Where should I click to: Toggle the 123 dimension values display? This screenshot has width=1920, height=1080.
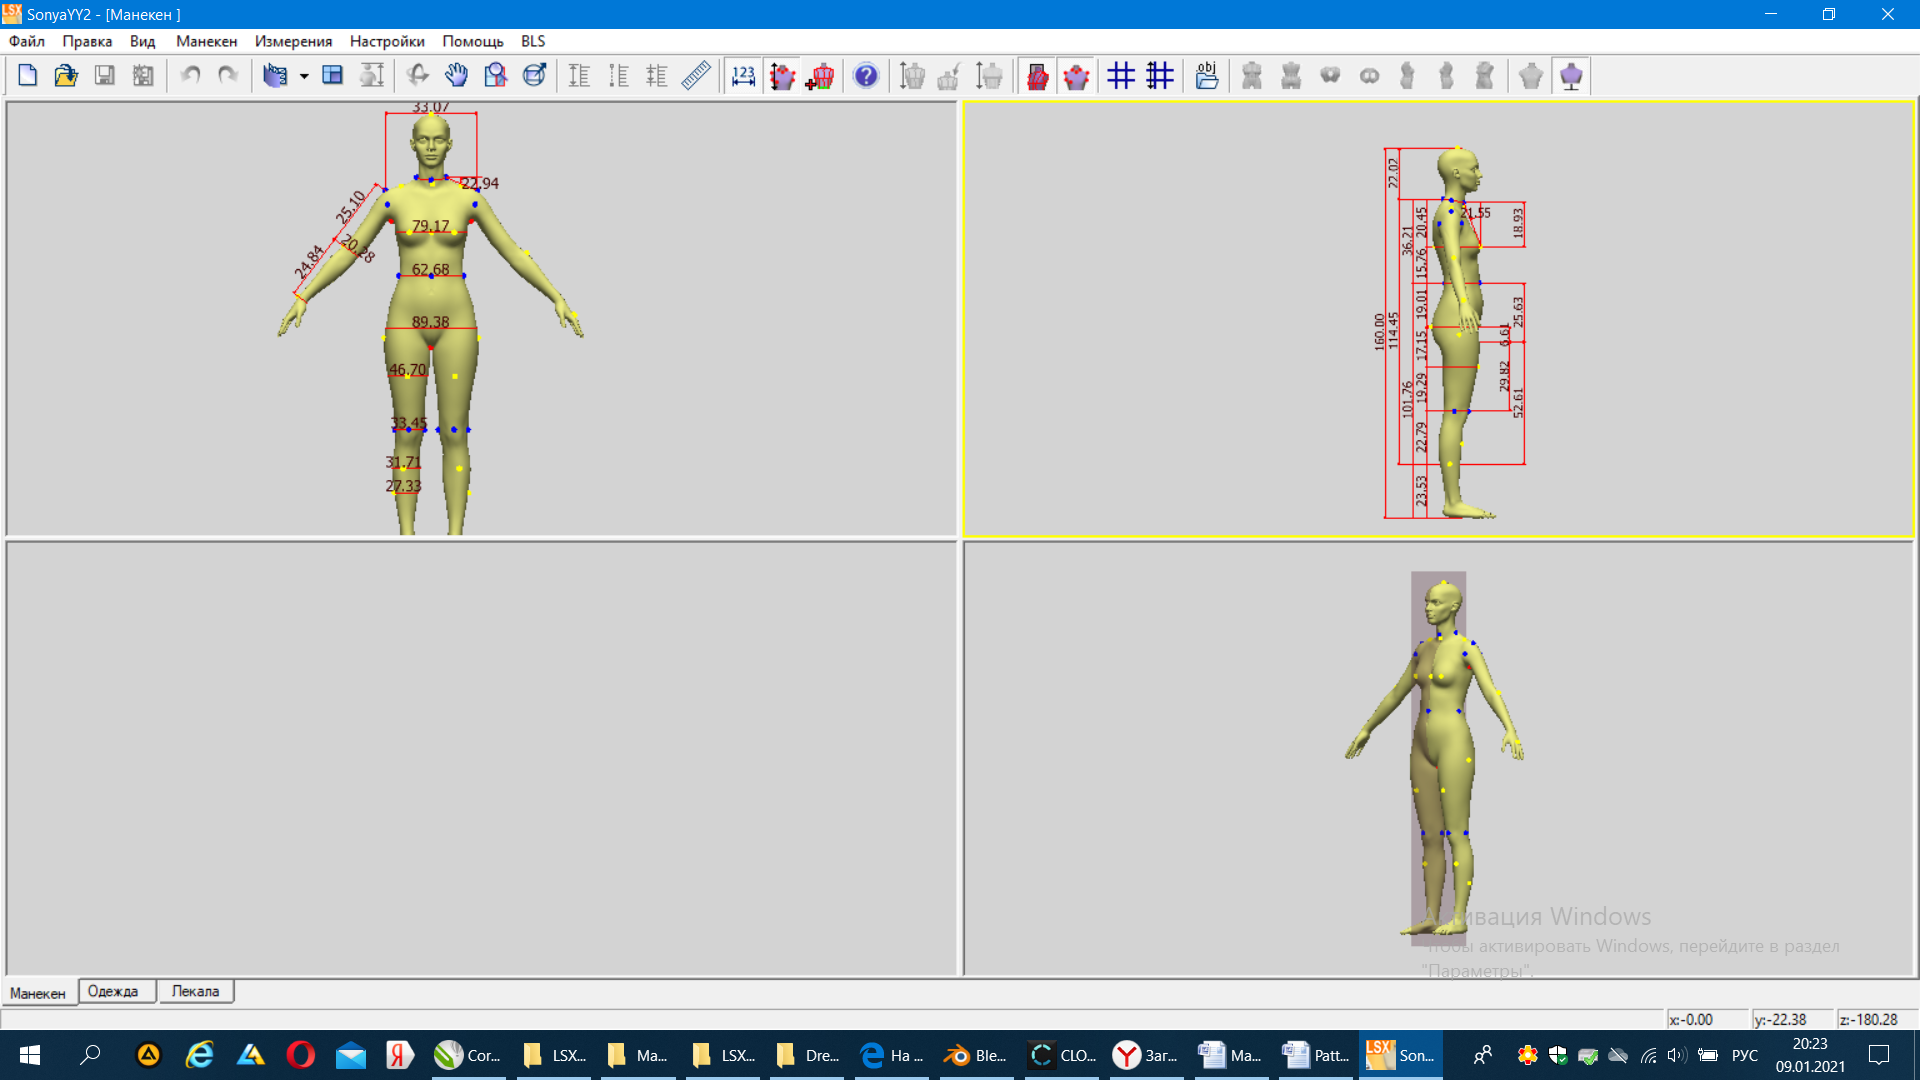click(x=743, y=76)
